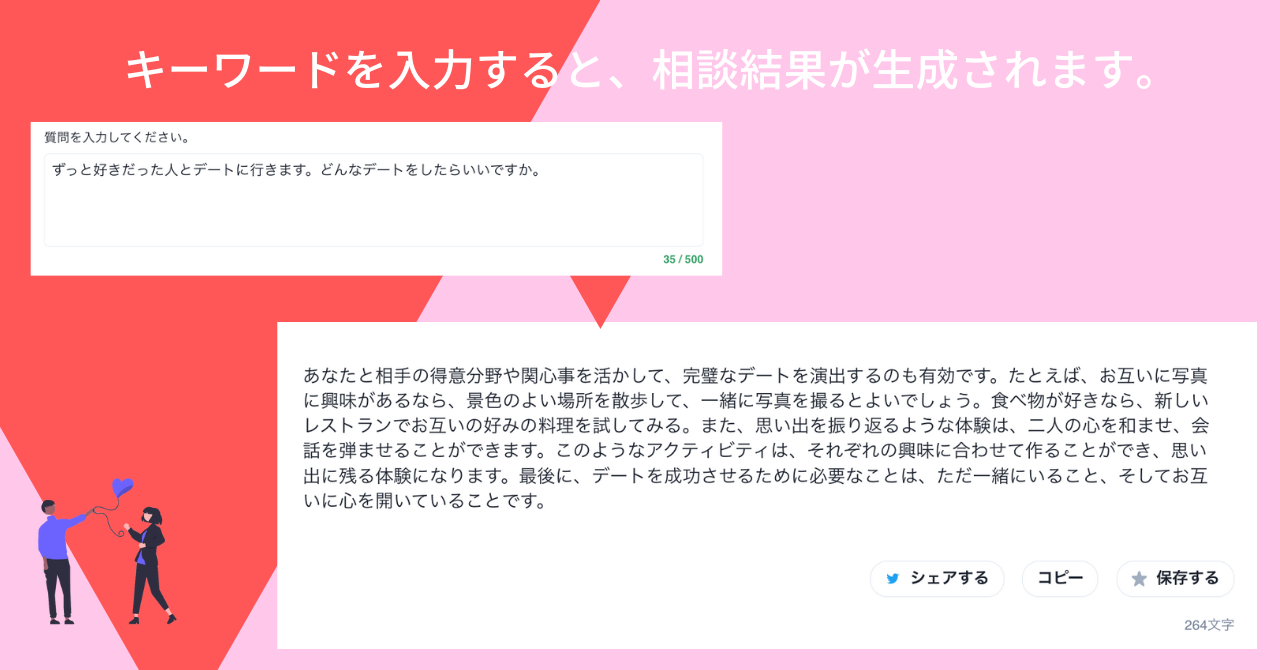This screenshot has height=670, width=1280.
Task: Click the 35 / 500 character counter
Action: 683,260
